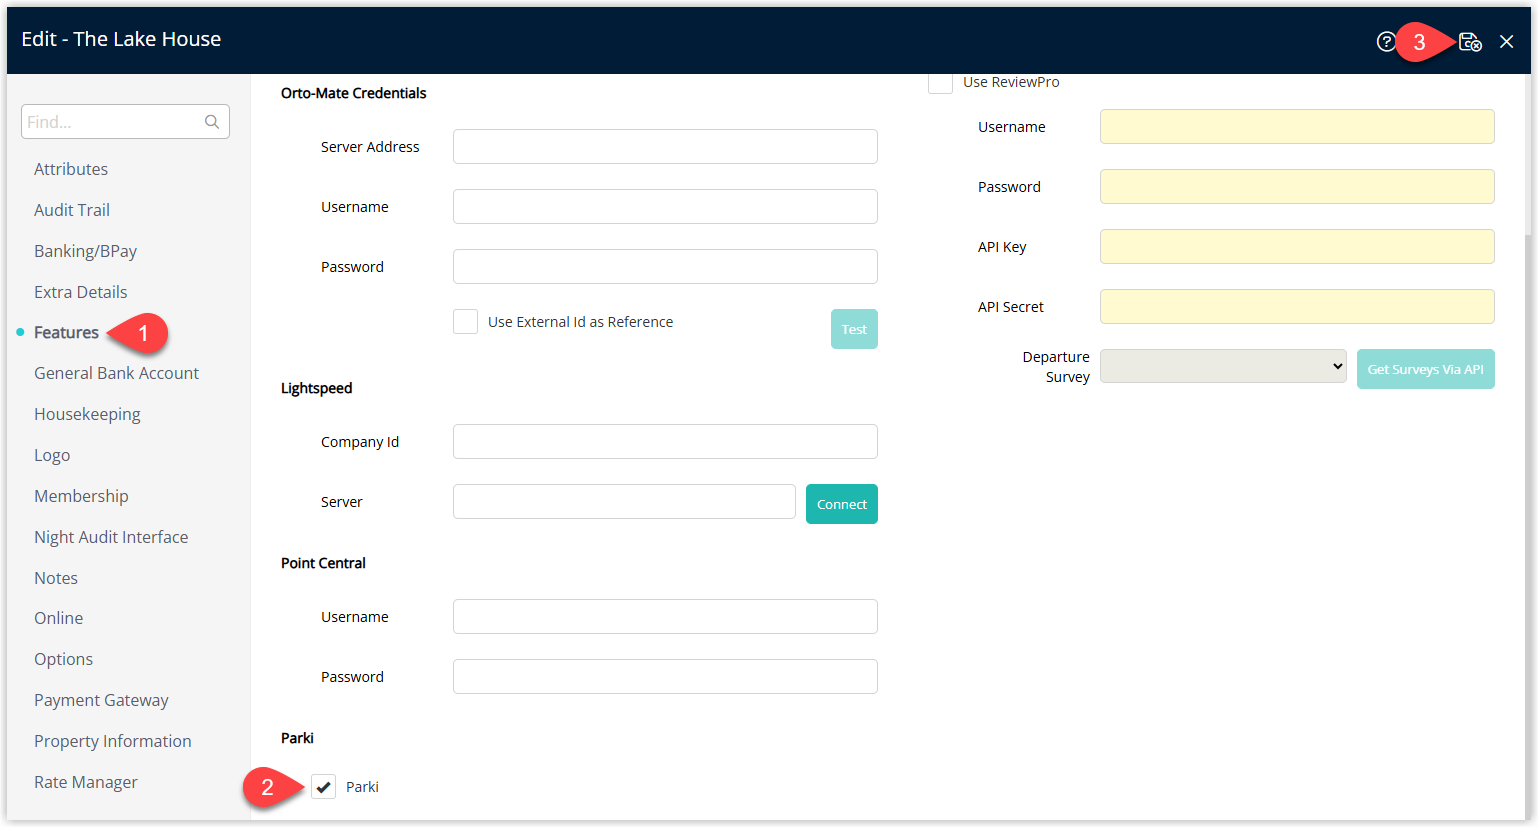Click the ReviewPro Password field
Image resolution: width=1539 pixels, height=828 pixels.
coord(1297,187)
